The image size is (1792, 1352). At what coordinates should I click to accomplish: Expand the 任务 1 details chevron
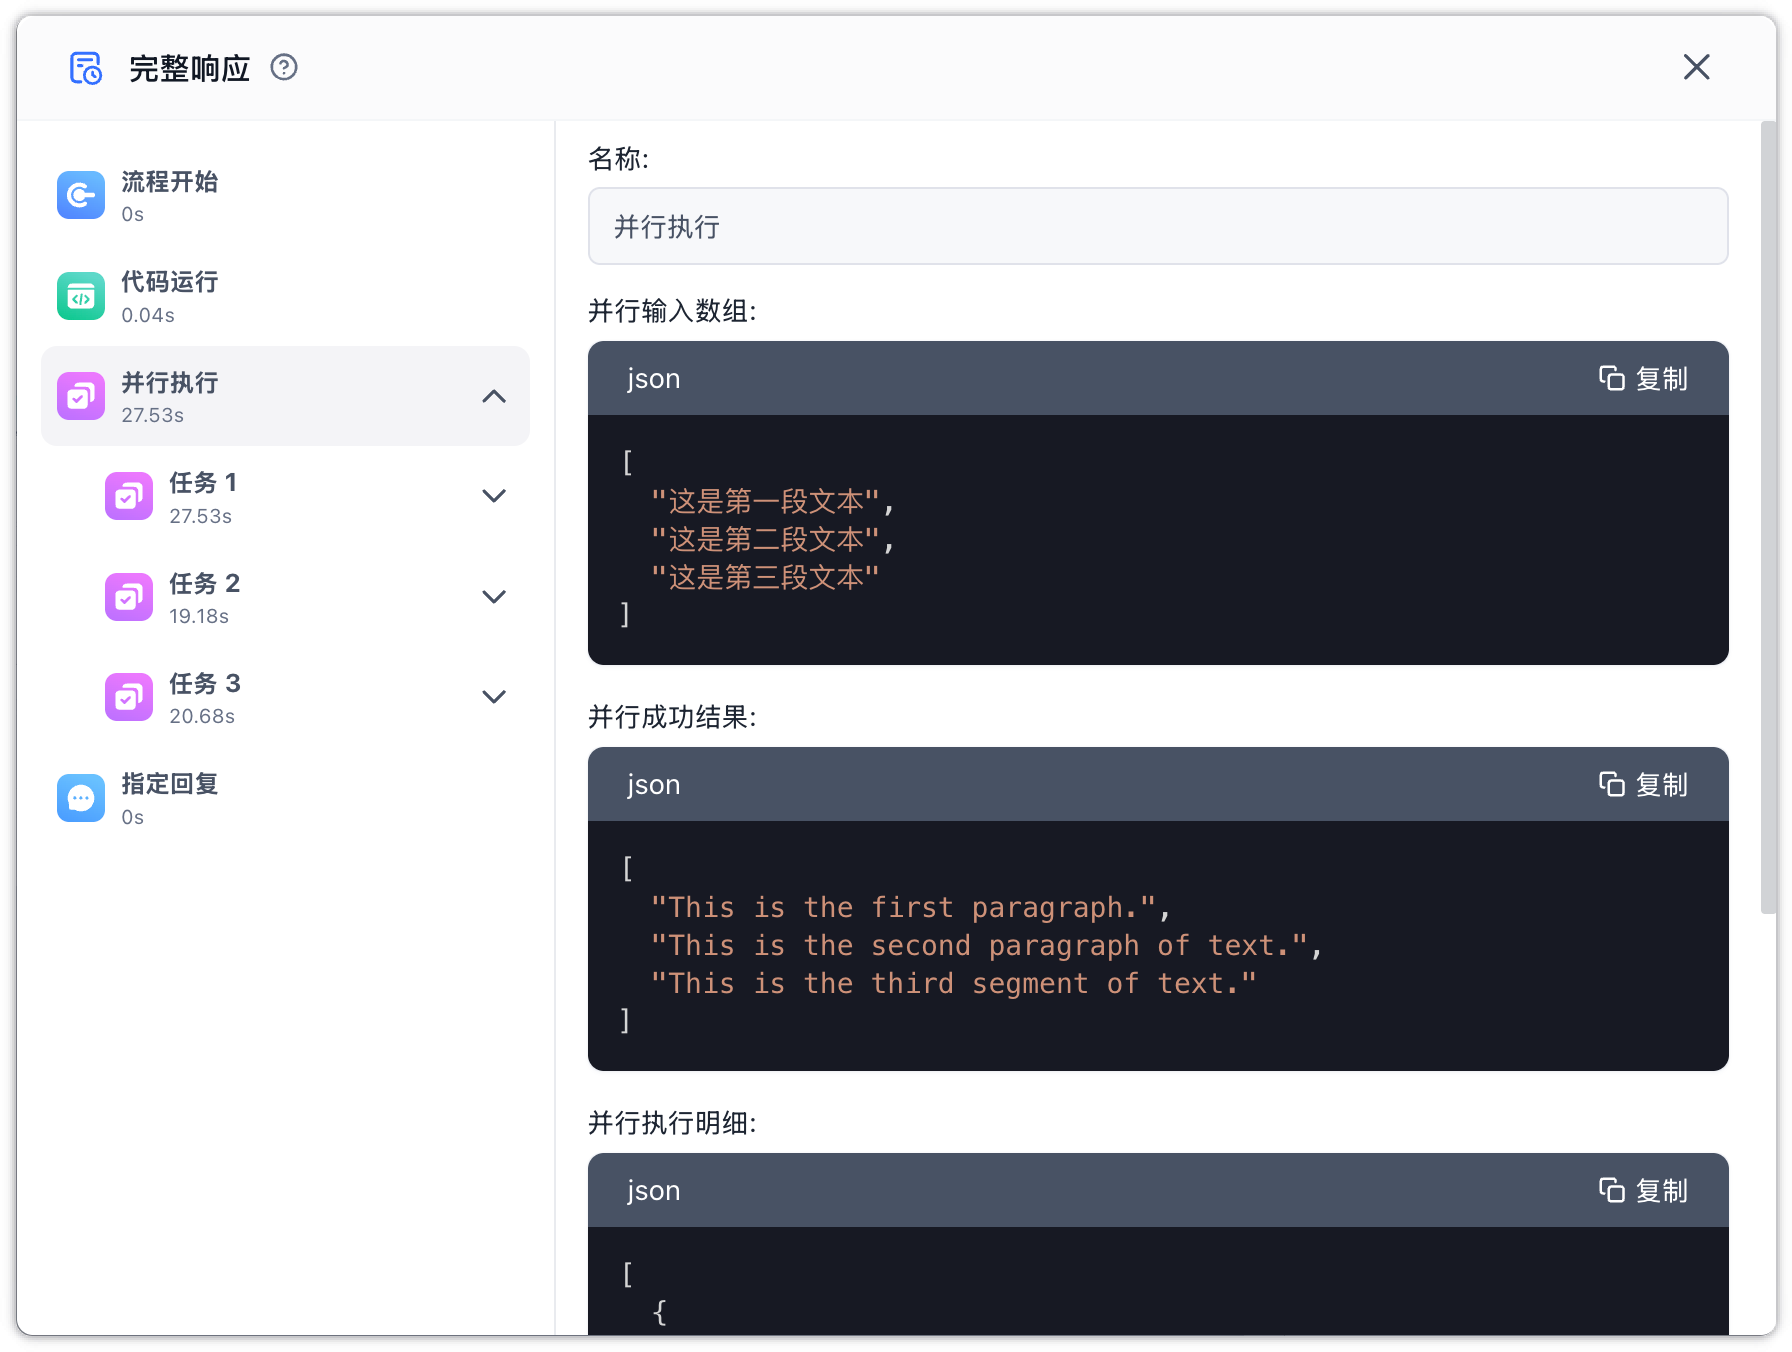[494, 496]
